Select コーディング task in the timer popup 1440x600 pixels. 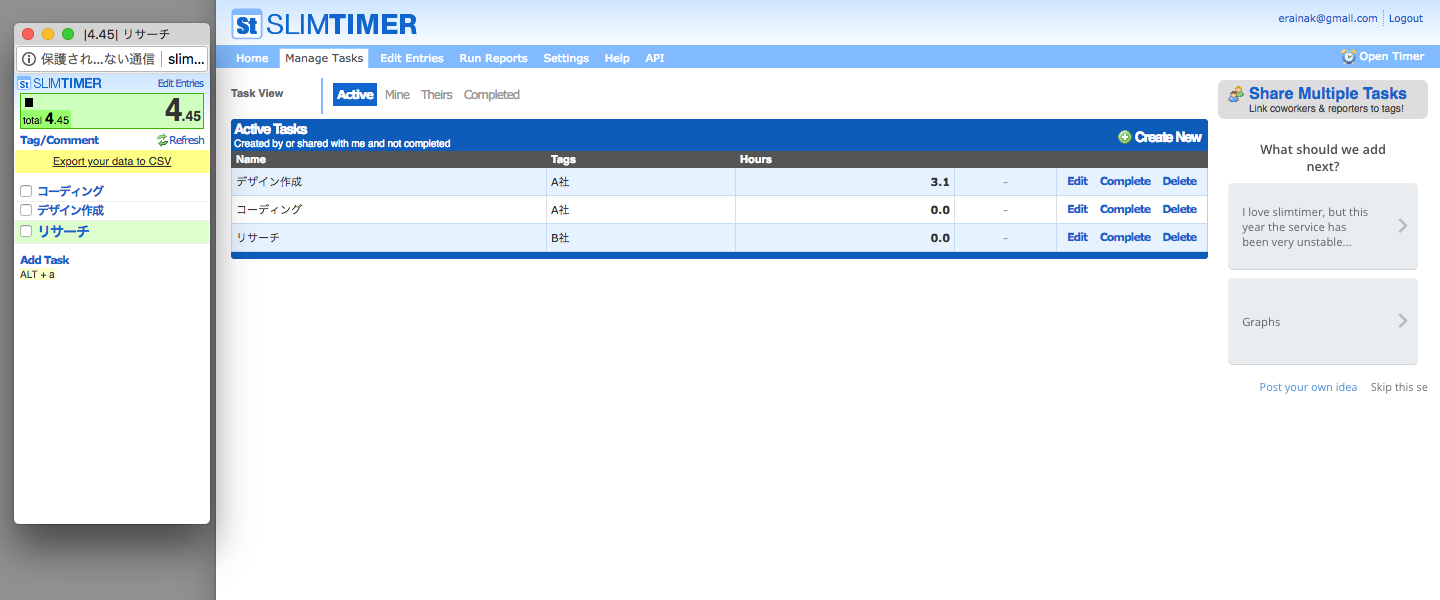point(70,191)
